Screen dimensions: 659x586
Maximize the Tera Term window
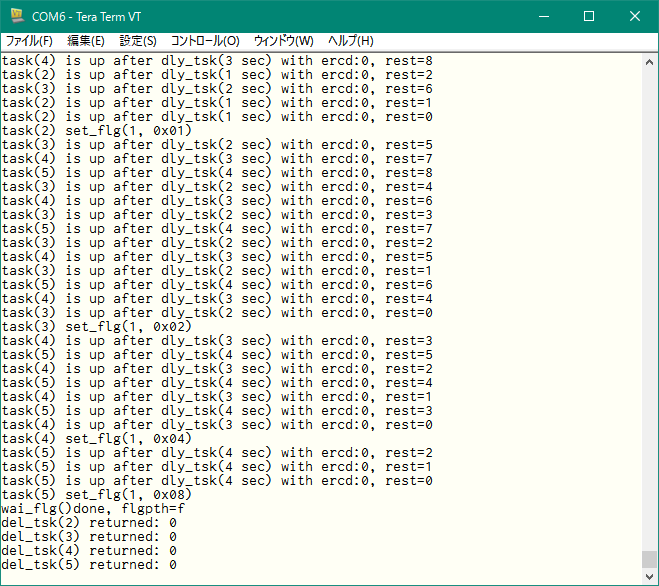(x=589, y=16)
